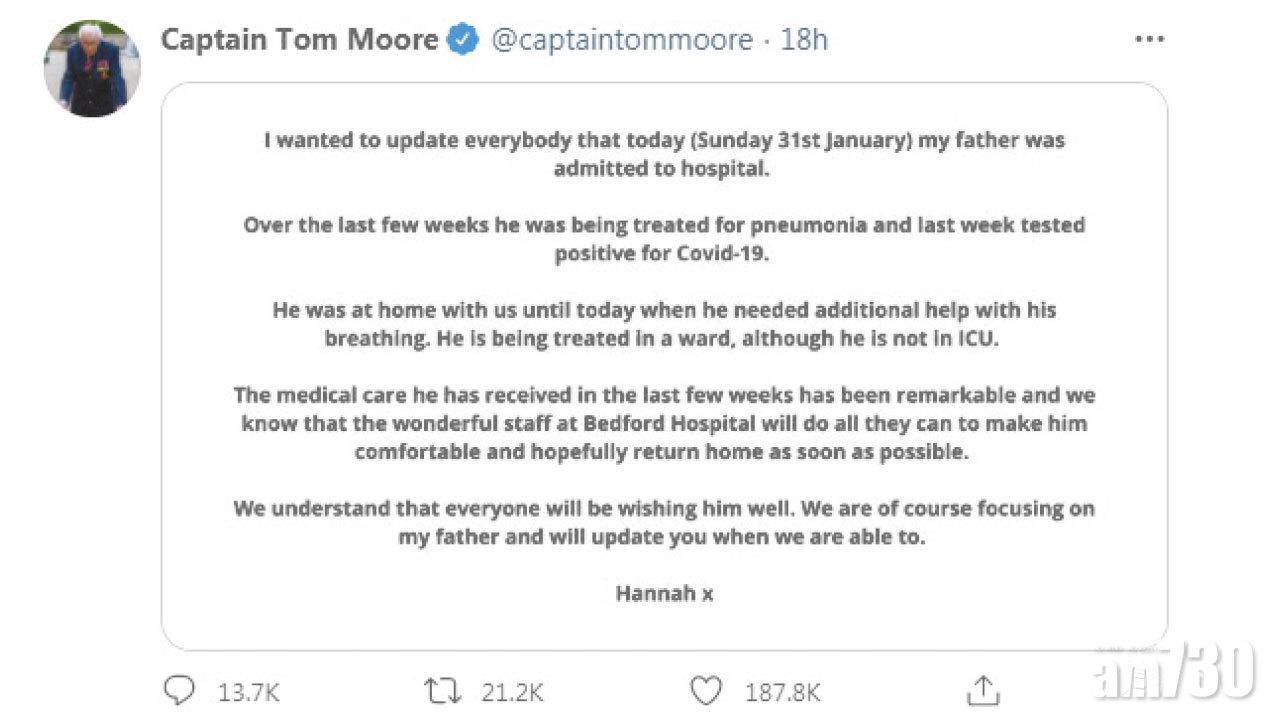Viewport: 1280px width, 720px height.
Task: Click the reply speech bubble icon
Action: point(180,690)
